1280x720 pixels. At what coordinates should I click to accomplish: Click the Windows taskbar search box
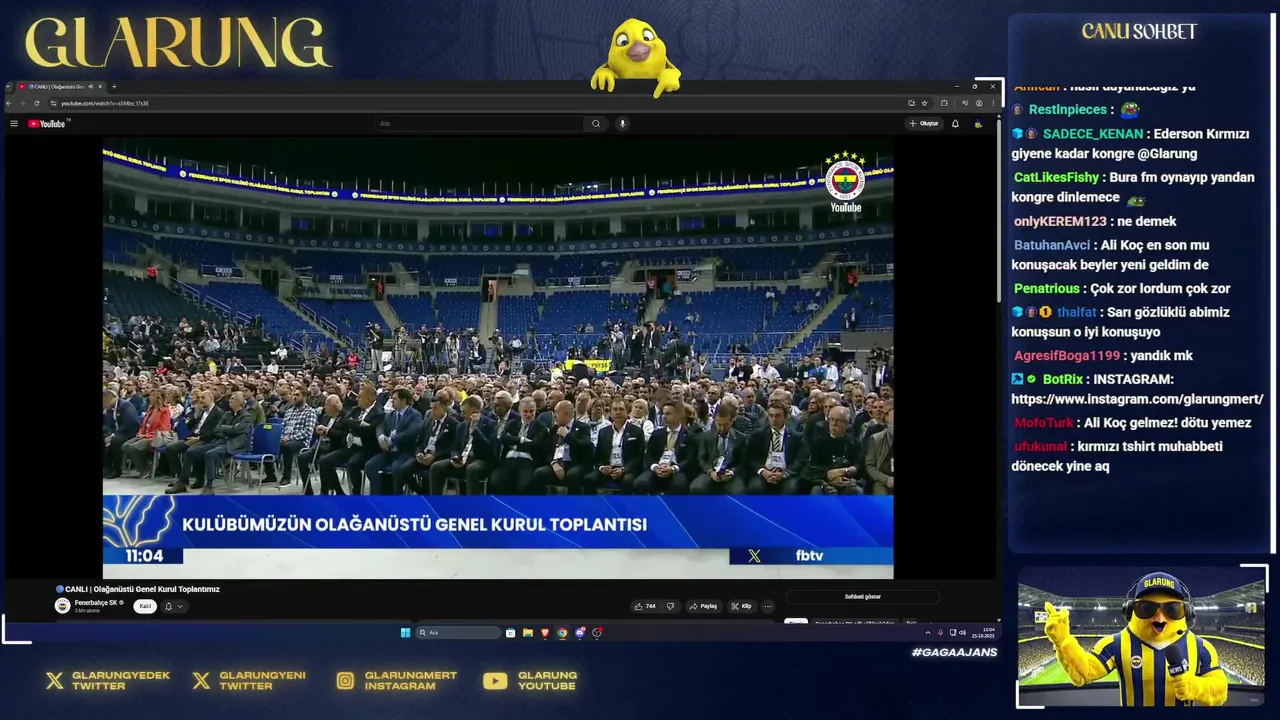click(x=458, y=633)
